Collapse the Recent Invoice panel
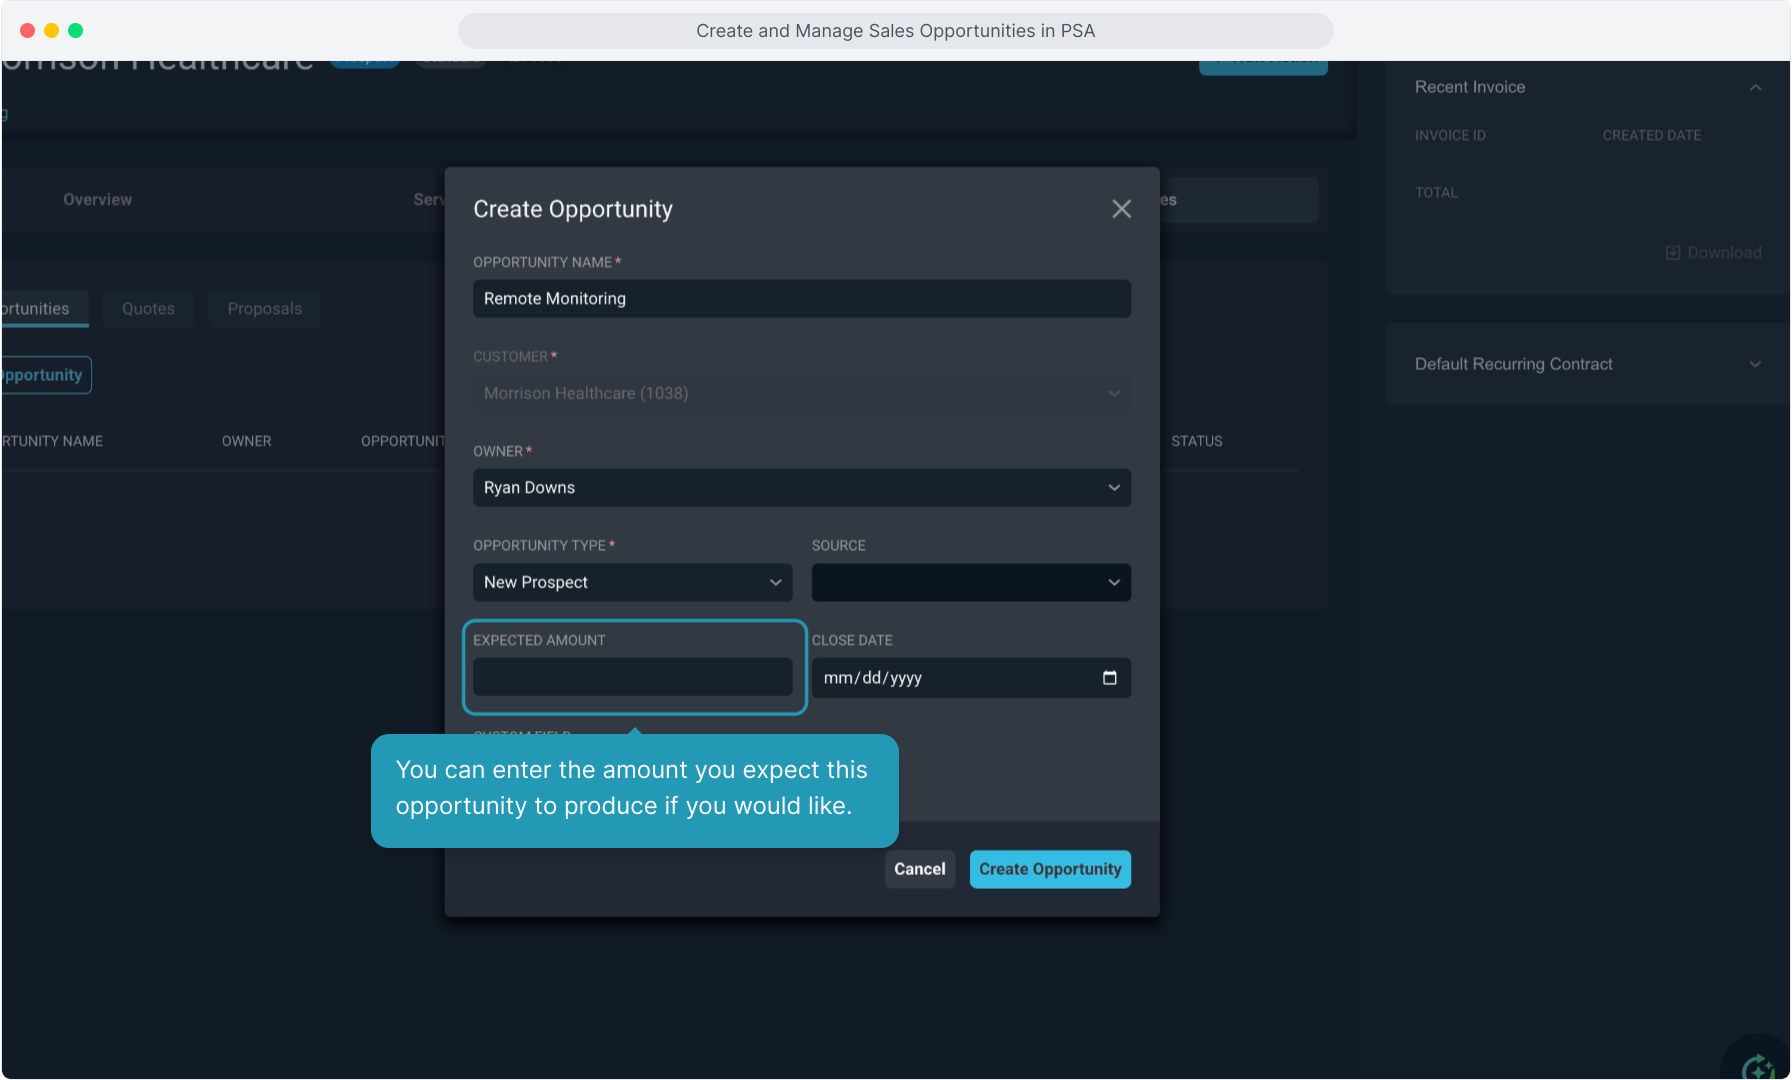The image size is (1792, 1080). (x=1755, y=88)
